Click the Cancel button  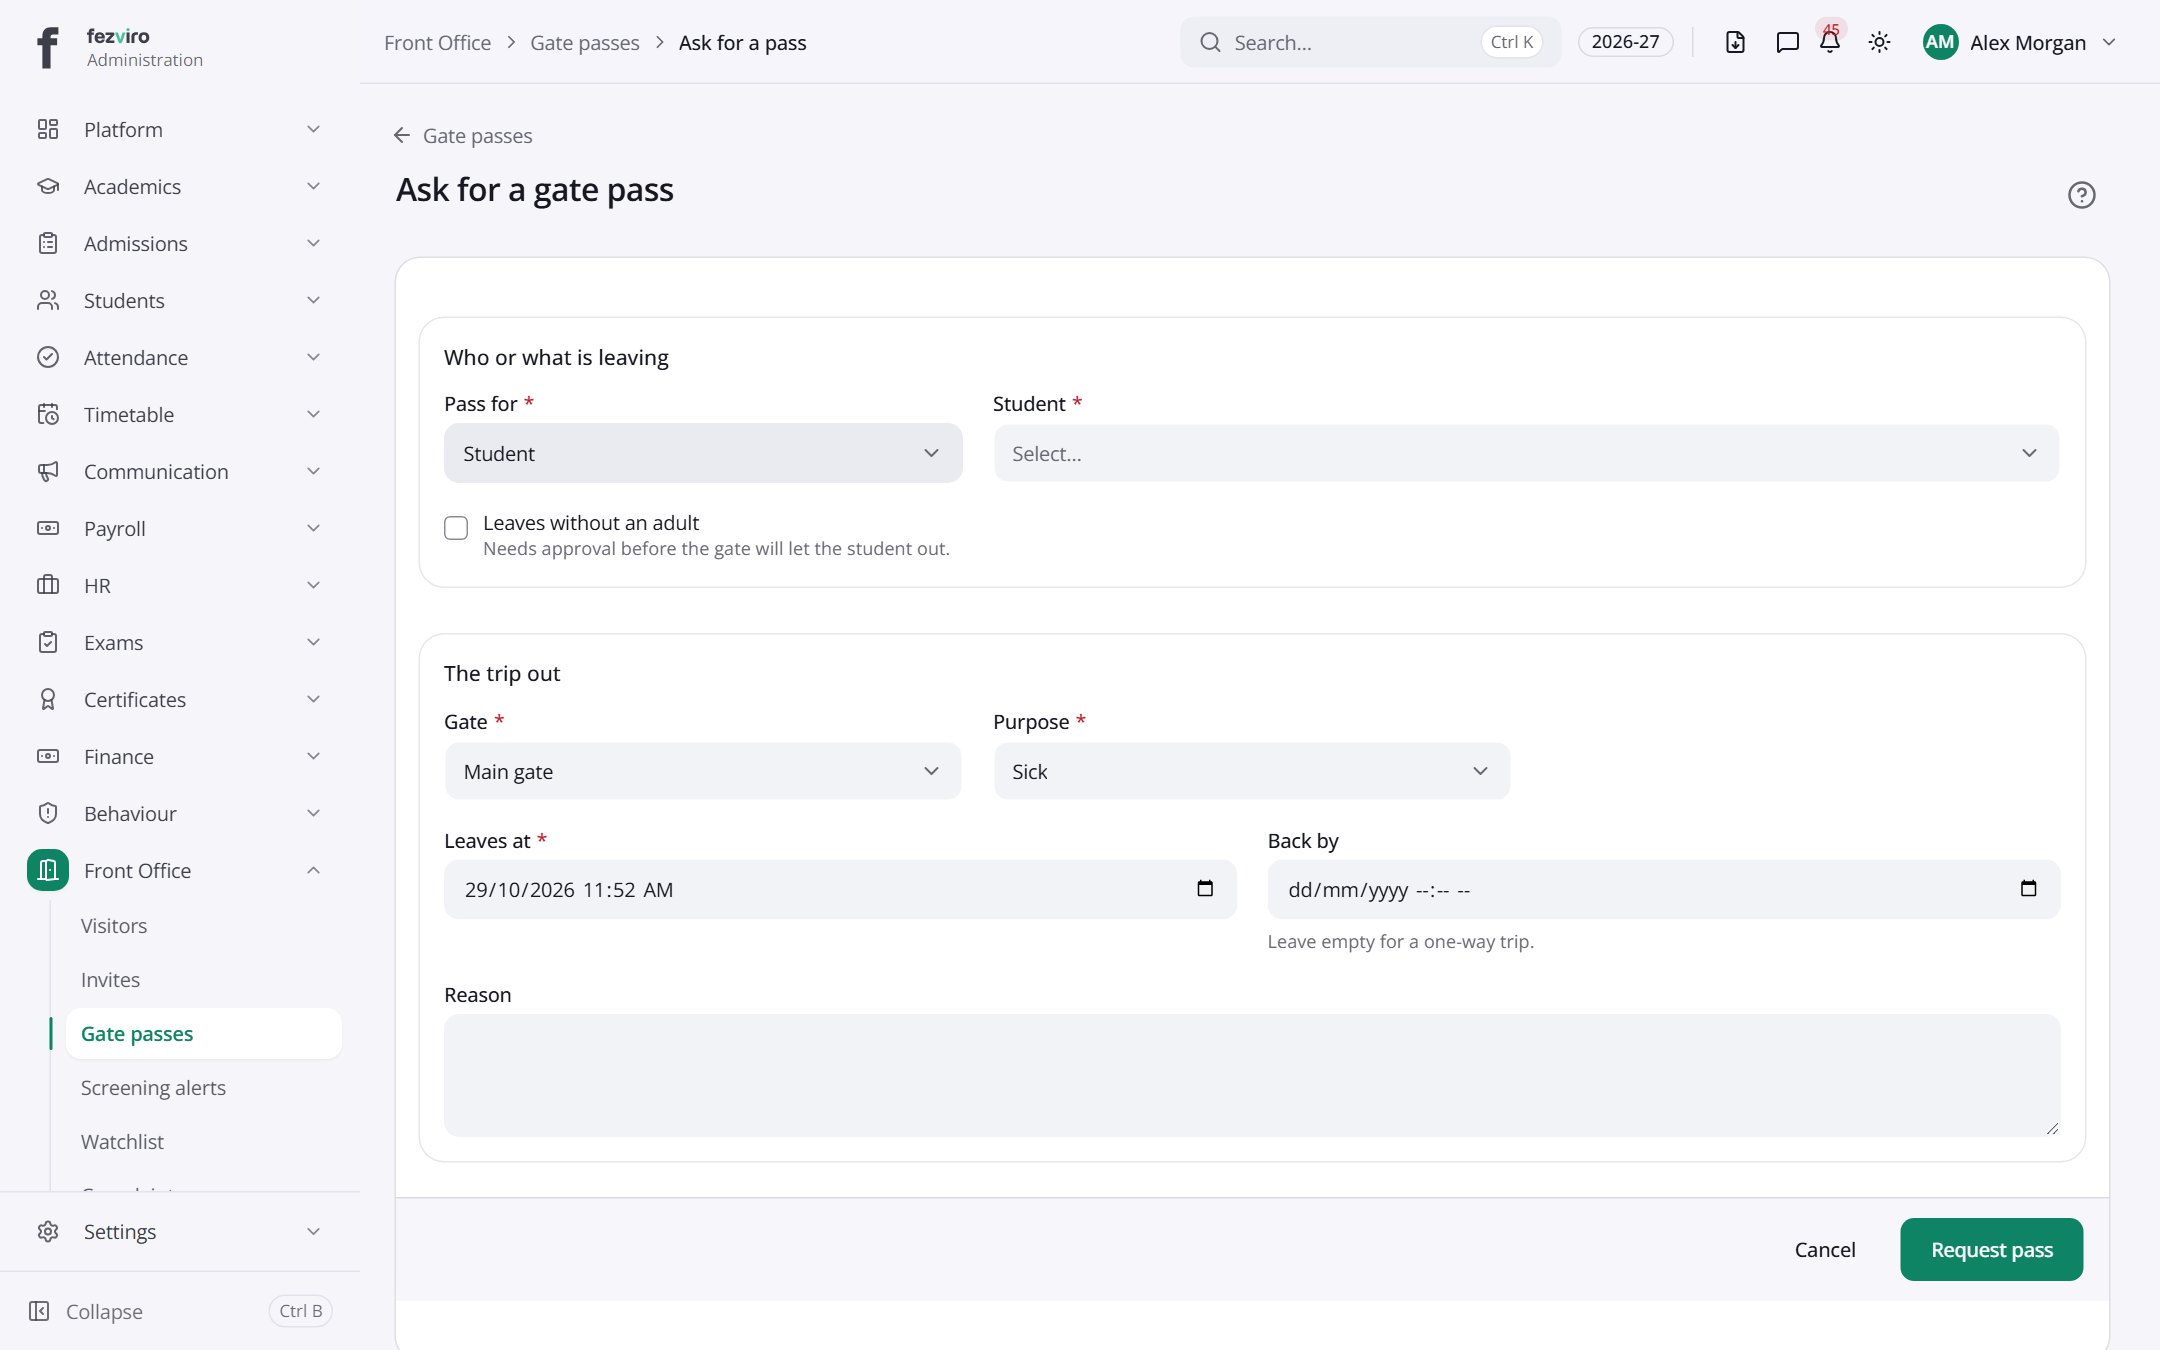1825,1249
